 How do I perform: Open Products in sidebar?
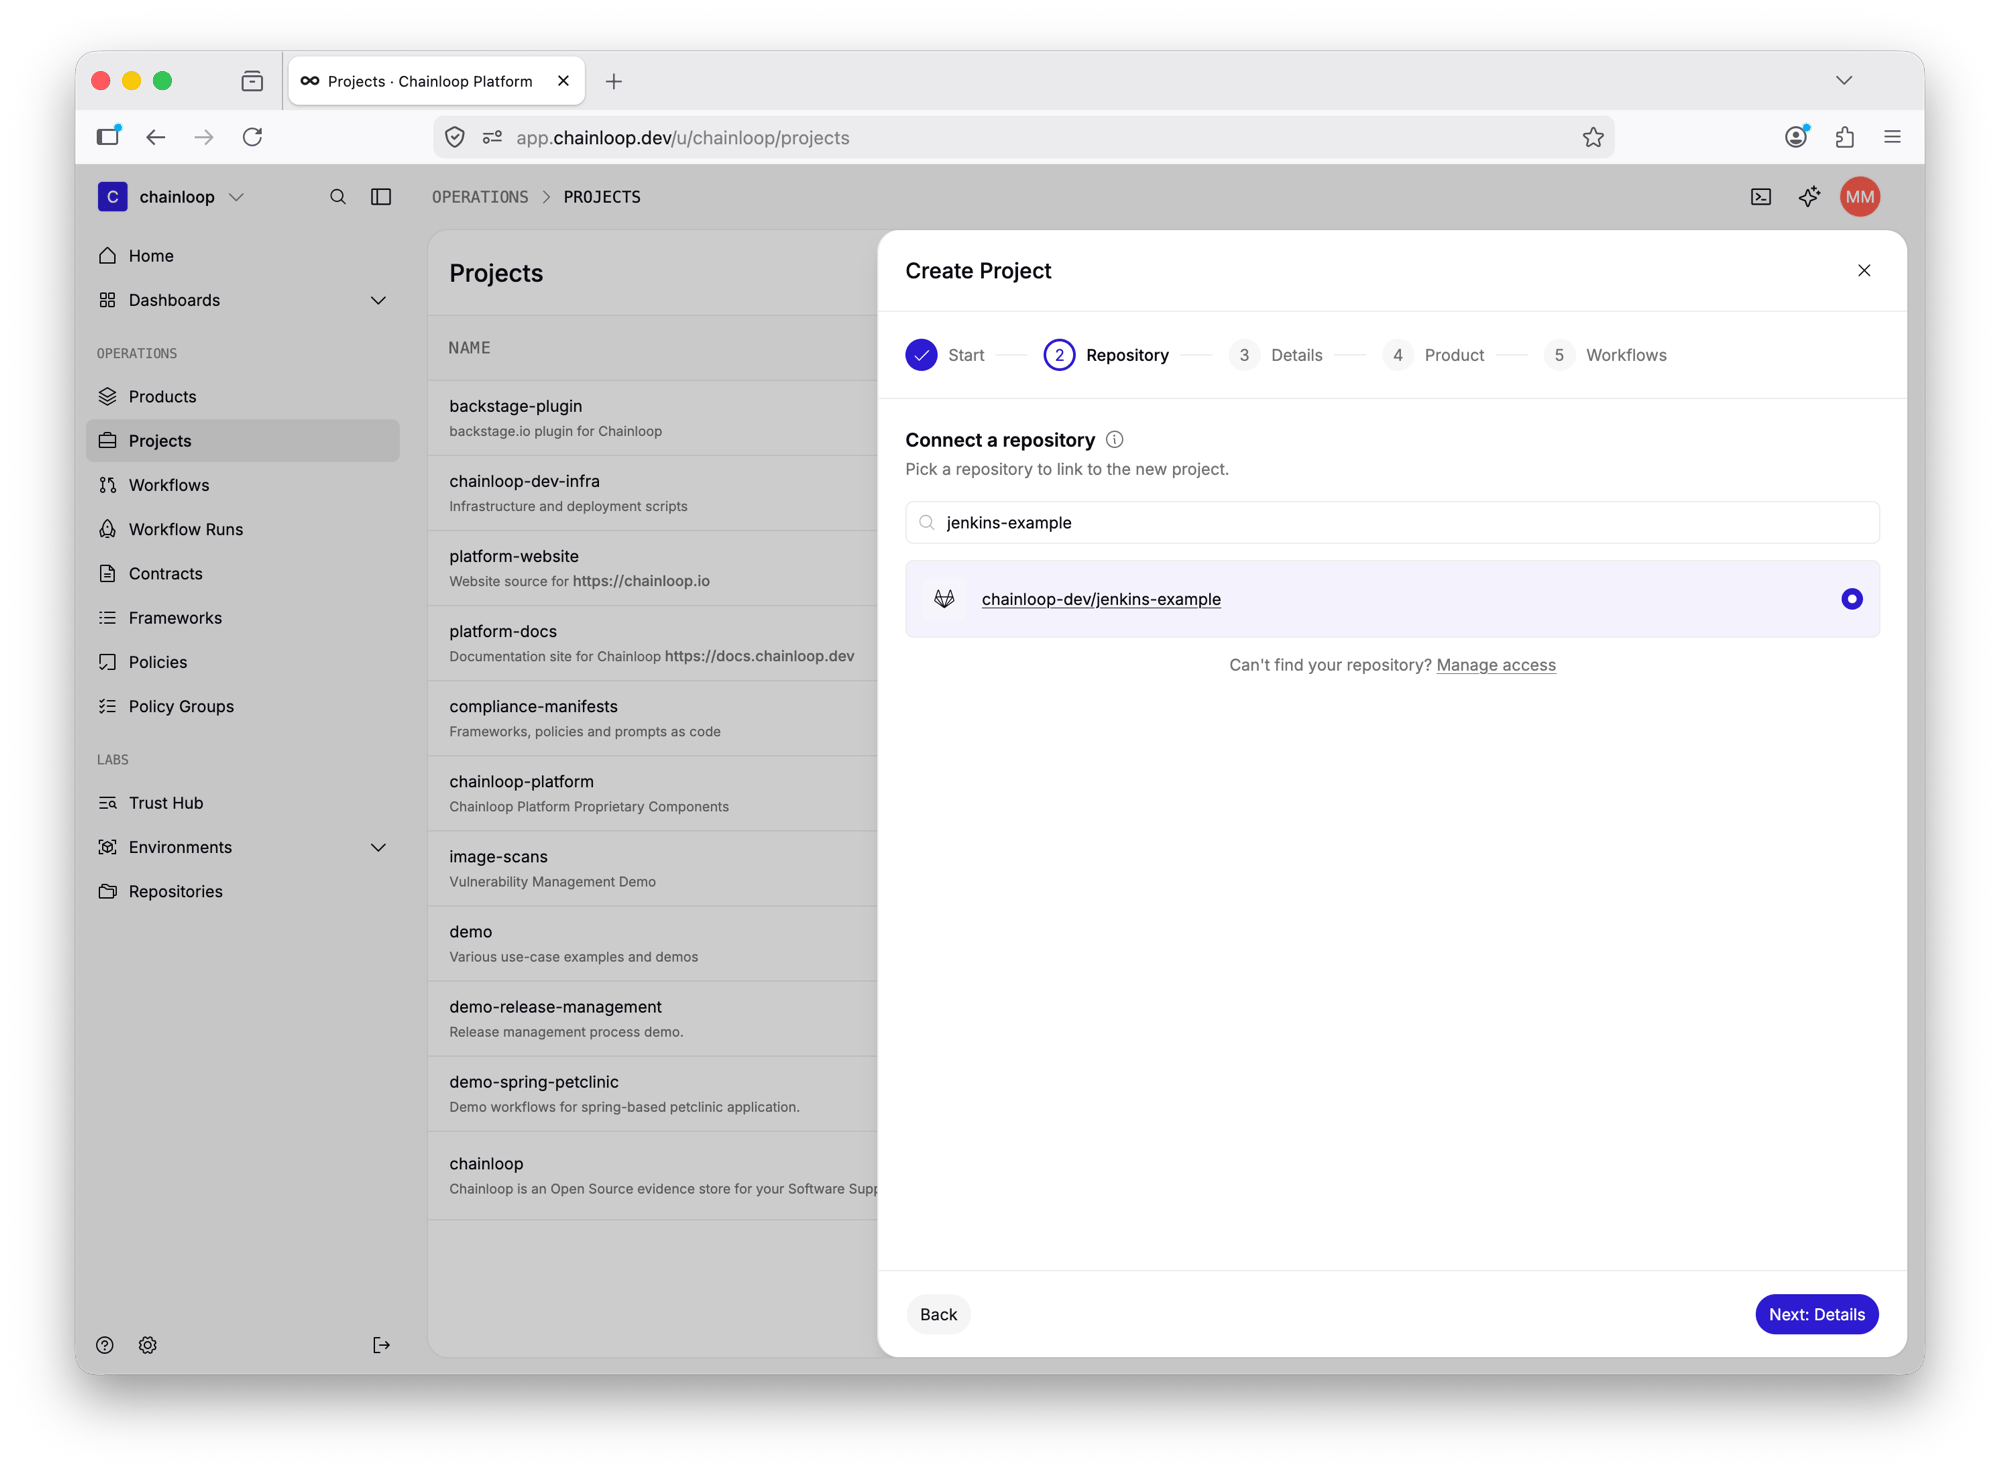click(242, 397)
